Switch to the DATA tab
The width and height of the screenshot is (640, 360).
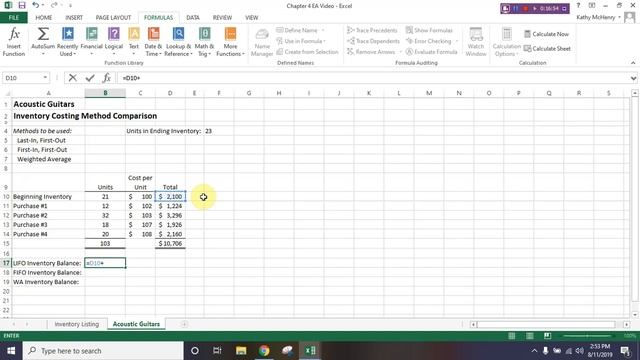click(x=193, y=18)
